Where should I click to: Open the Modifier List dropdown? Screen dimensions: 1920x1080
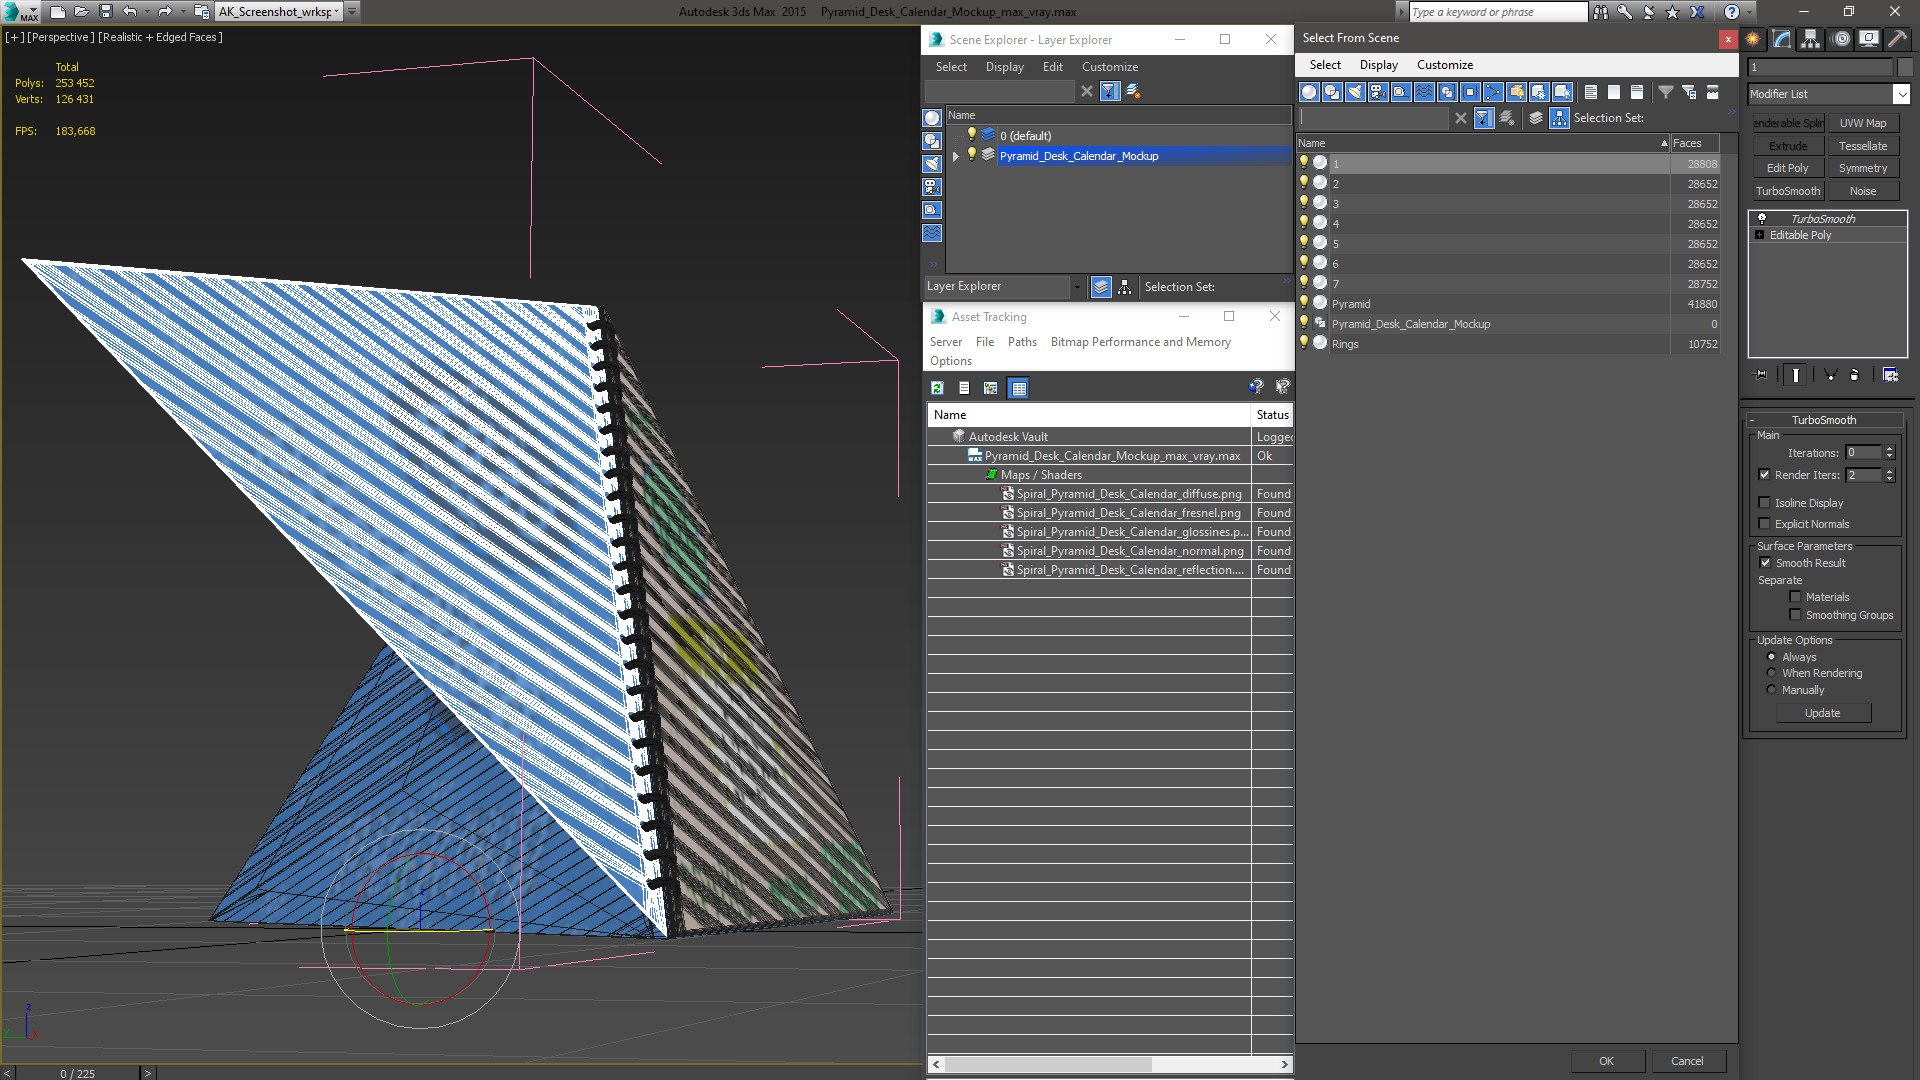pyautogui.click(x=1901, y=94)
